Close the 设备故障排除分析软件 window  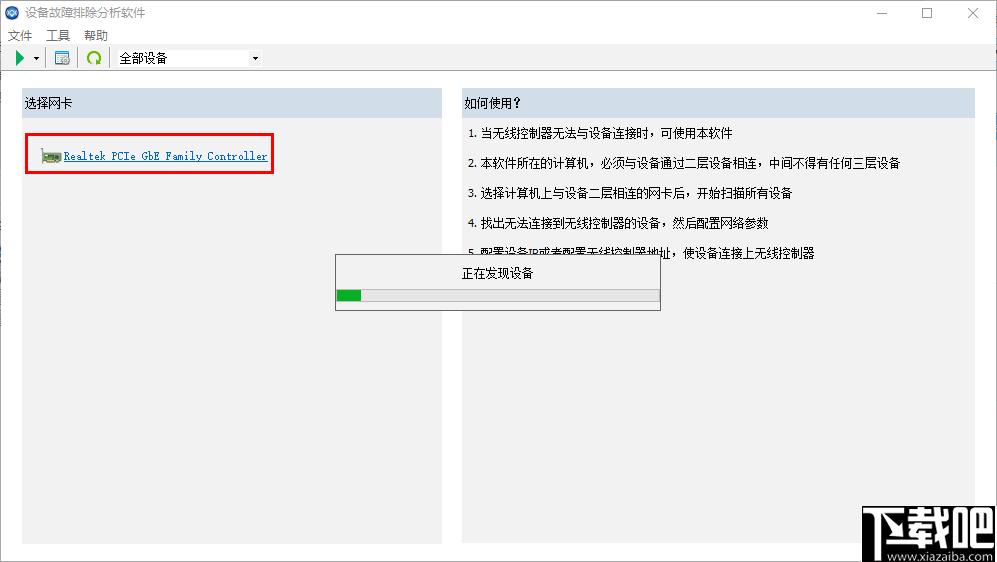(x=973, y=13)
